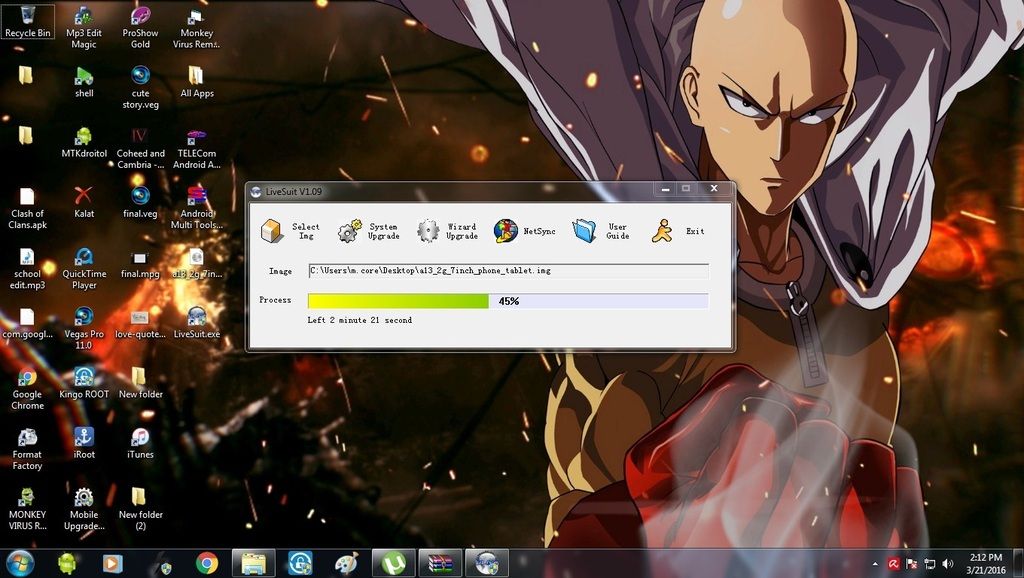The image size is (1024, 578).
Task: Show hidden system tray icons
Action: point(875,564)
